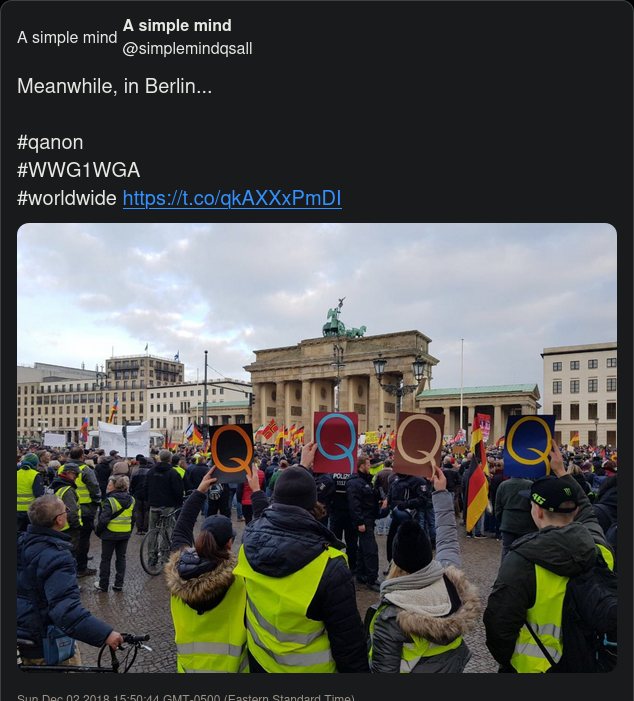Screen dimensions: 634x701
Task: Select the #worldwide hashtag
Action: tap(67, 198)
